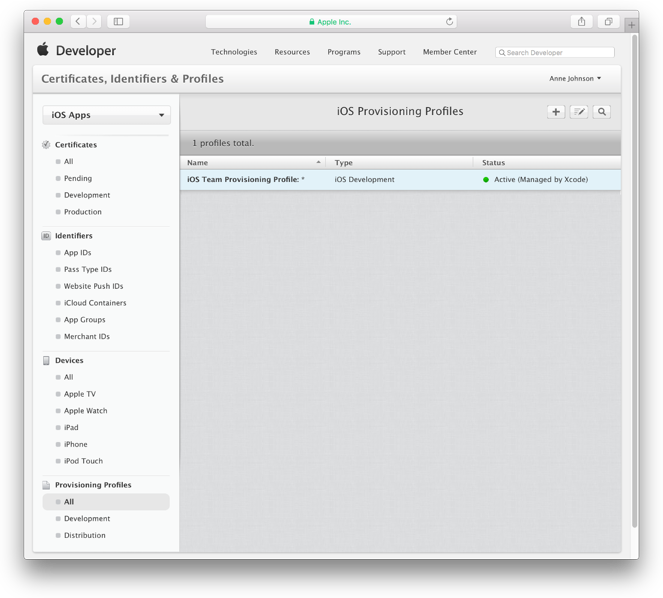The width and height of the screenshot is (663, 598).
Task: Click Active (Managed by Xcode) status
Action: [541, 180]
